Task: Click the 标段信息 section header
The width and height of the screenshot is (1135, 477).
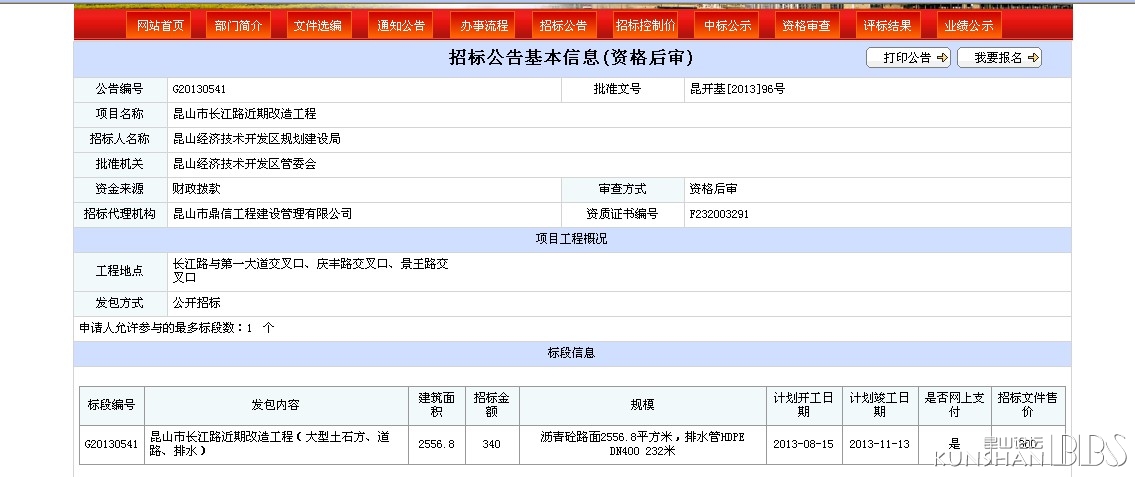Action: click(x=572, y=353)
